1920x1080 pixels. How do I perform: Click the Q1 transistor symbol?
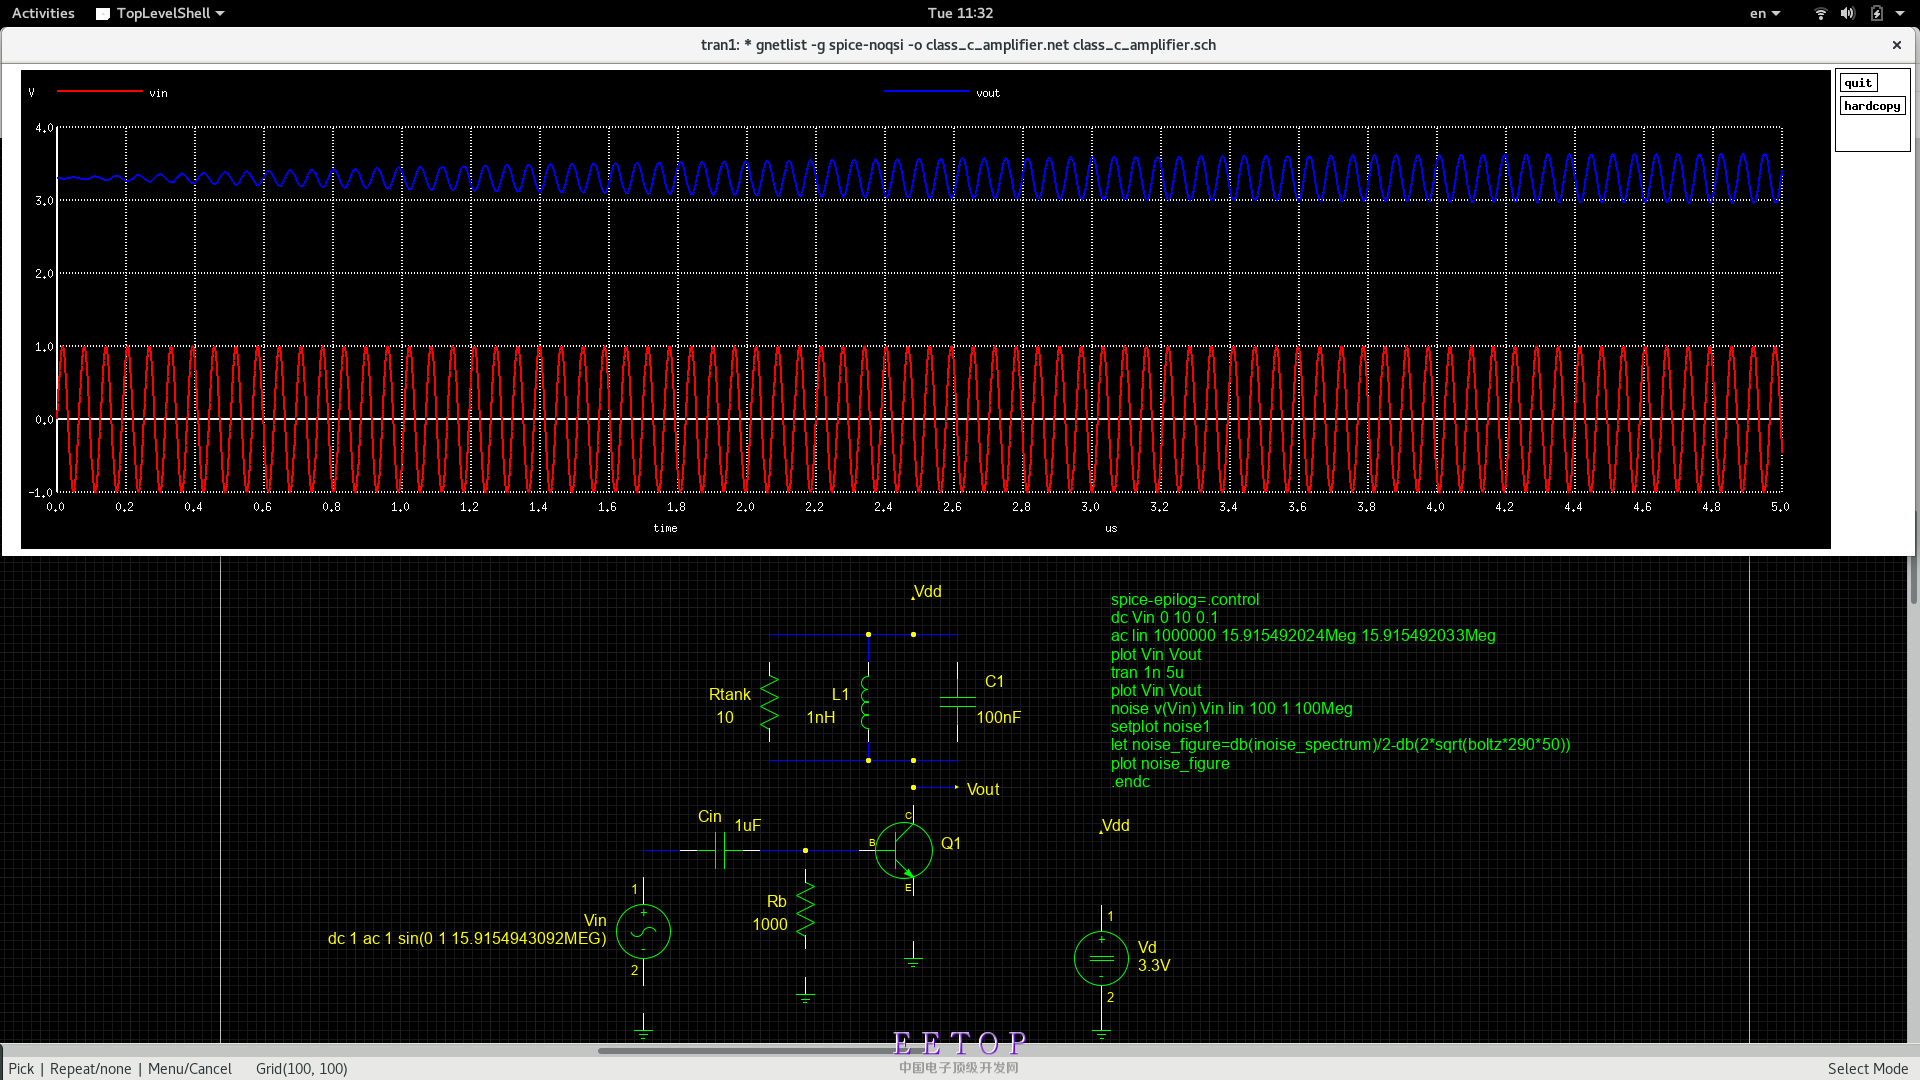click(903, 851)
